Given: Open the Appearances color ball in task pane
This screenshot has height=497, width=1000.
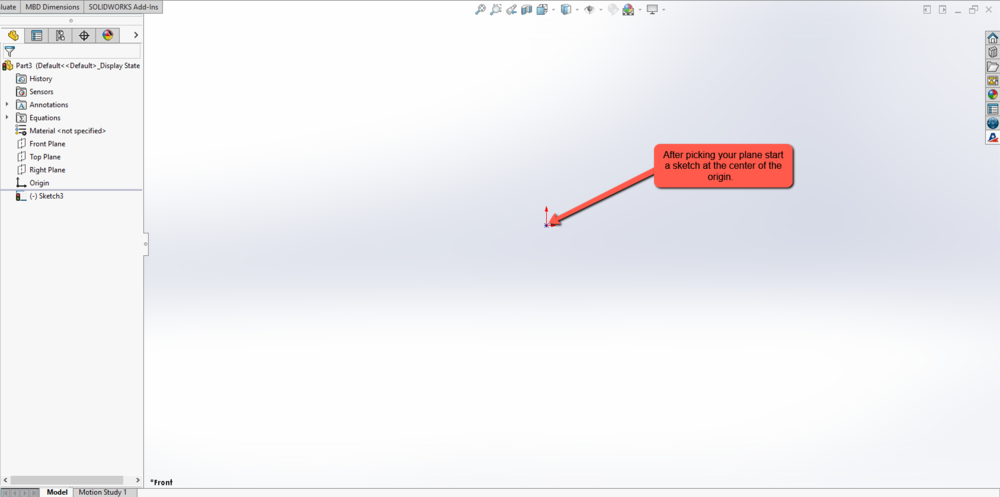Looking at the screenshot, I should 992,95.
